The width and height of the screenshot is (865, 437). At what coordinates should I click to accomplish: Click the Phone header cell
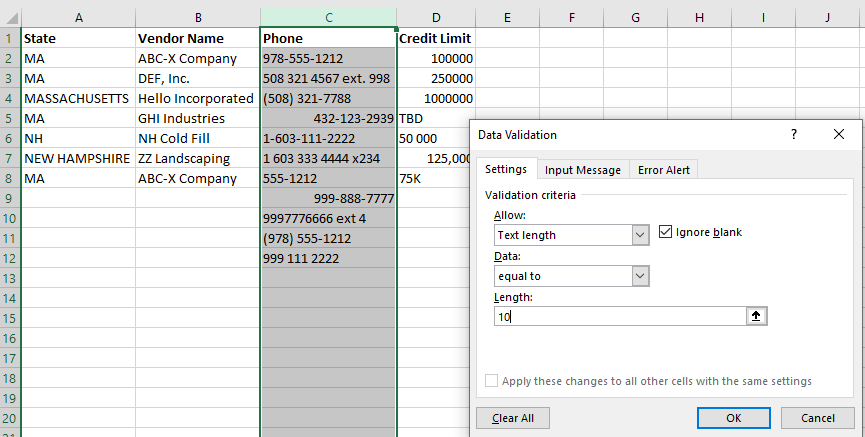point(328,38)
